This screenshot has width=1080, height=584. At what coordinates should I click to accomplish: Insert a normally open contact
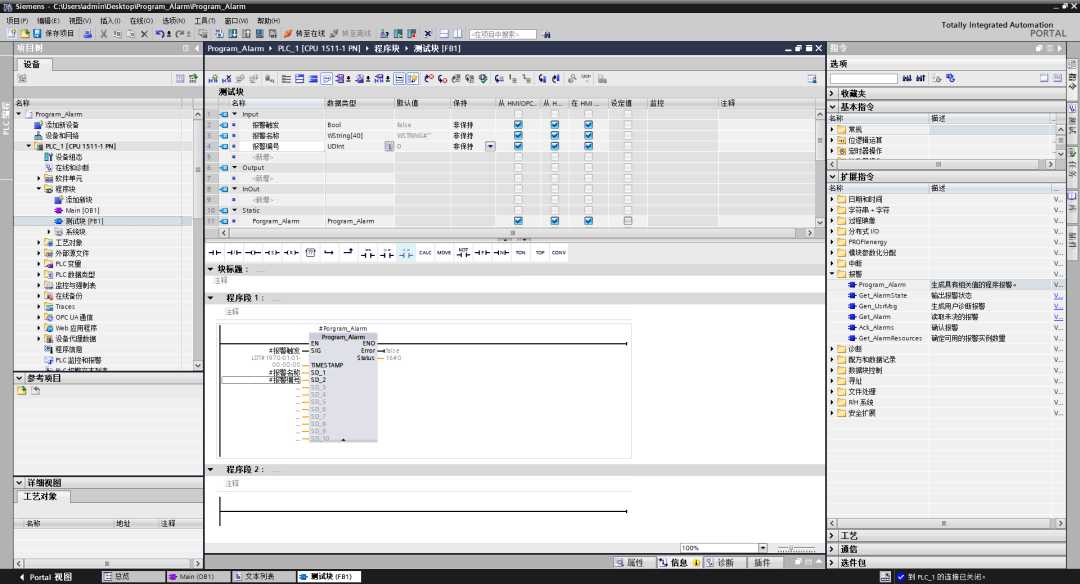tap(215, 253)
